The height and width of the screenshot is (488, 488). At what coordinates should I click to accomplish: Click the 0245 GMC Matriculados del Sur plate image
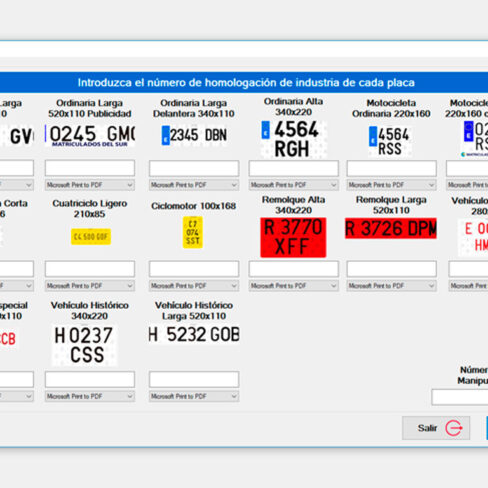click(90, 136)
